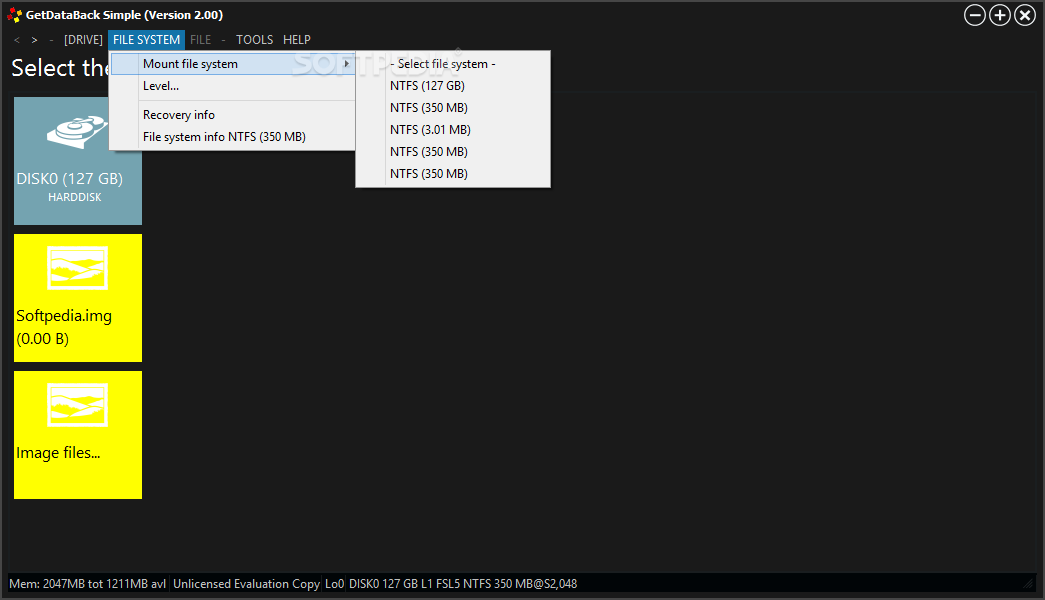Click the Softpedia.img image icon

[x=77, y=268]
